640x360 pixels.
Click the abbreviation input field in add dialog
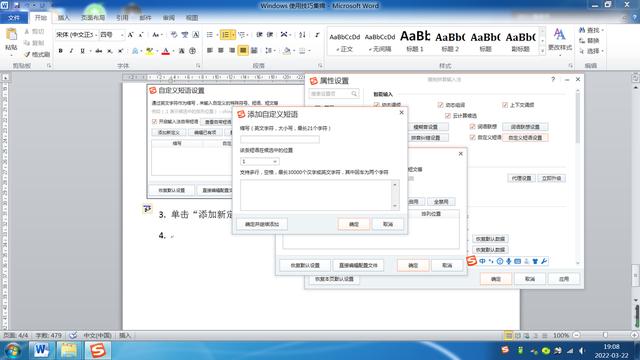click(x=280, y=140)
